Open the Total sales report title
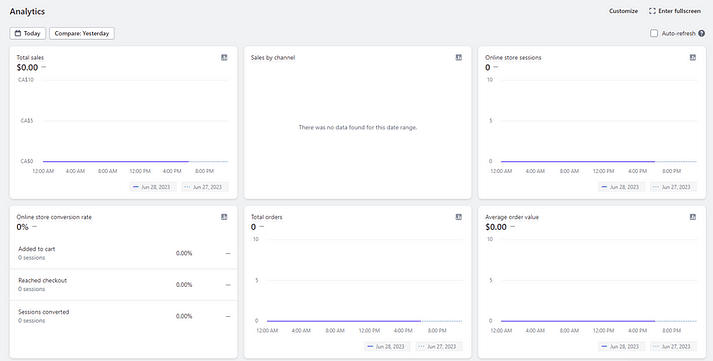This screenshot has width=713, height=361. click(30, 57)
